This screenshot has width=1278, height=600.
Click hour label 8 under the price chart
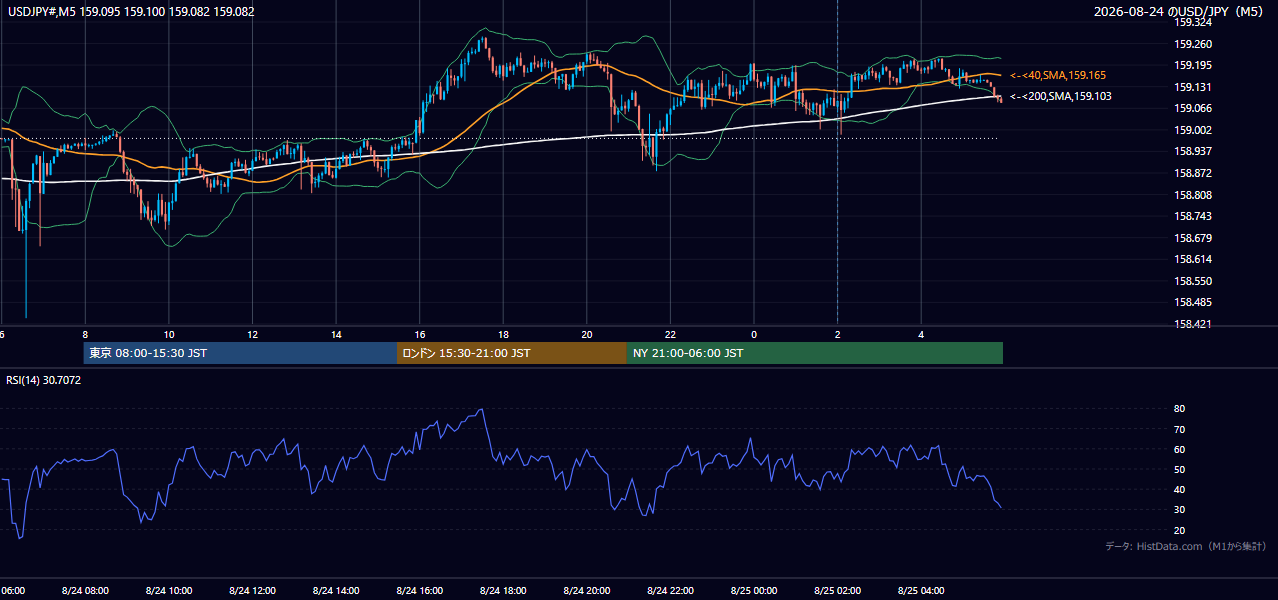pyautogui.click(x=85, y=334)
